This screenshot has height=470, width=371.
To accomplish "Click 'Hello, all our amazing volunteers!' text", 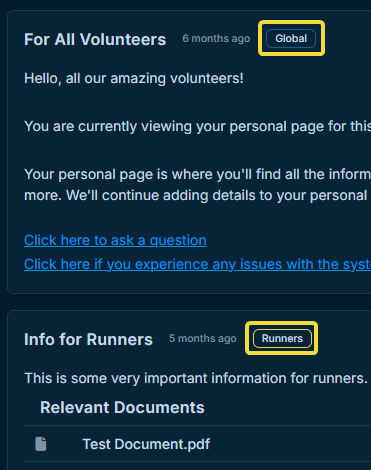I will coord(134,78).
